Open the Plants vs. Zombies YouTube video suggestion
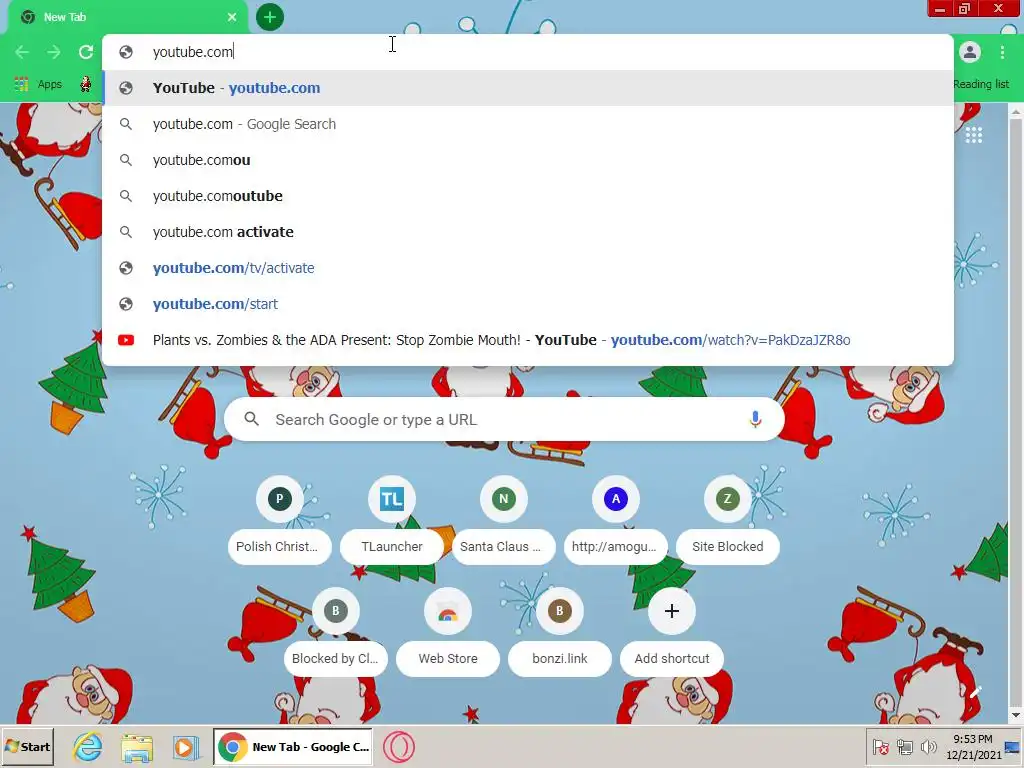Image resolution: width=1024 pixels, height=768 pixels. pos(528,340)
